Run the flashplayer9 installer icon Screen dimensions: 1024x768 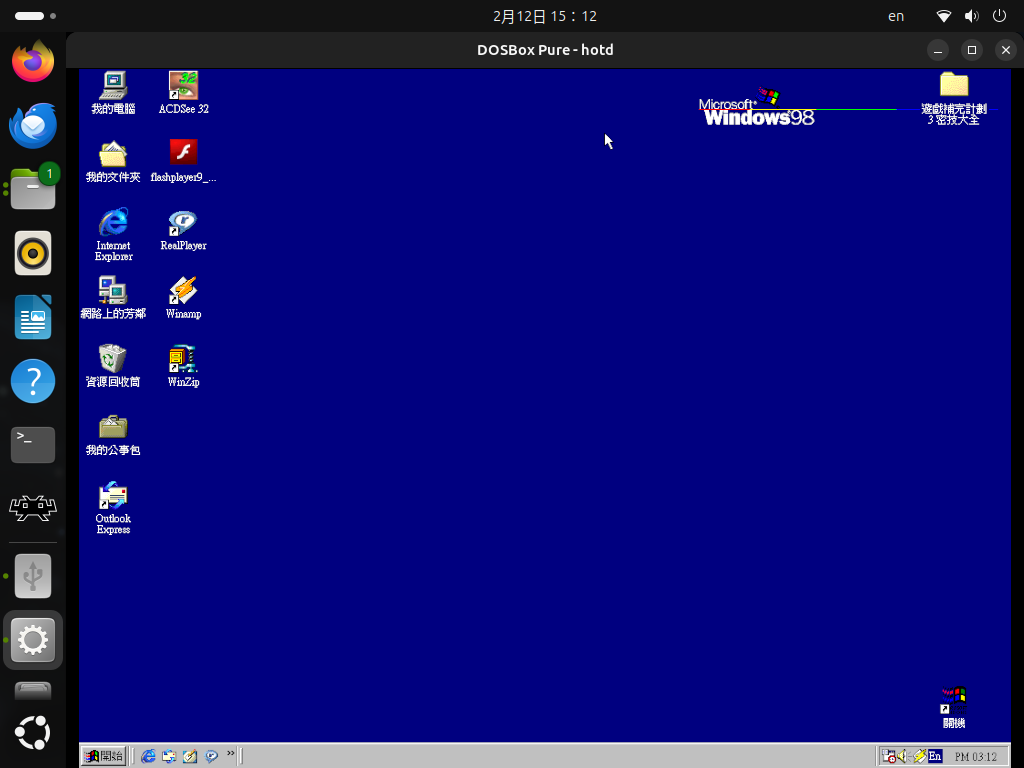(183, 152)
